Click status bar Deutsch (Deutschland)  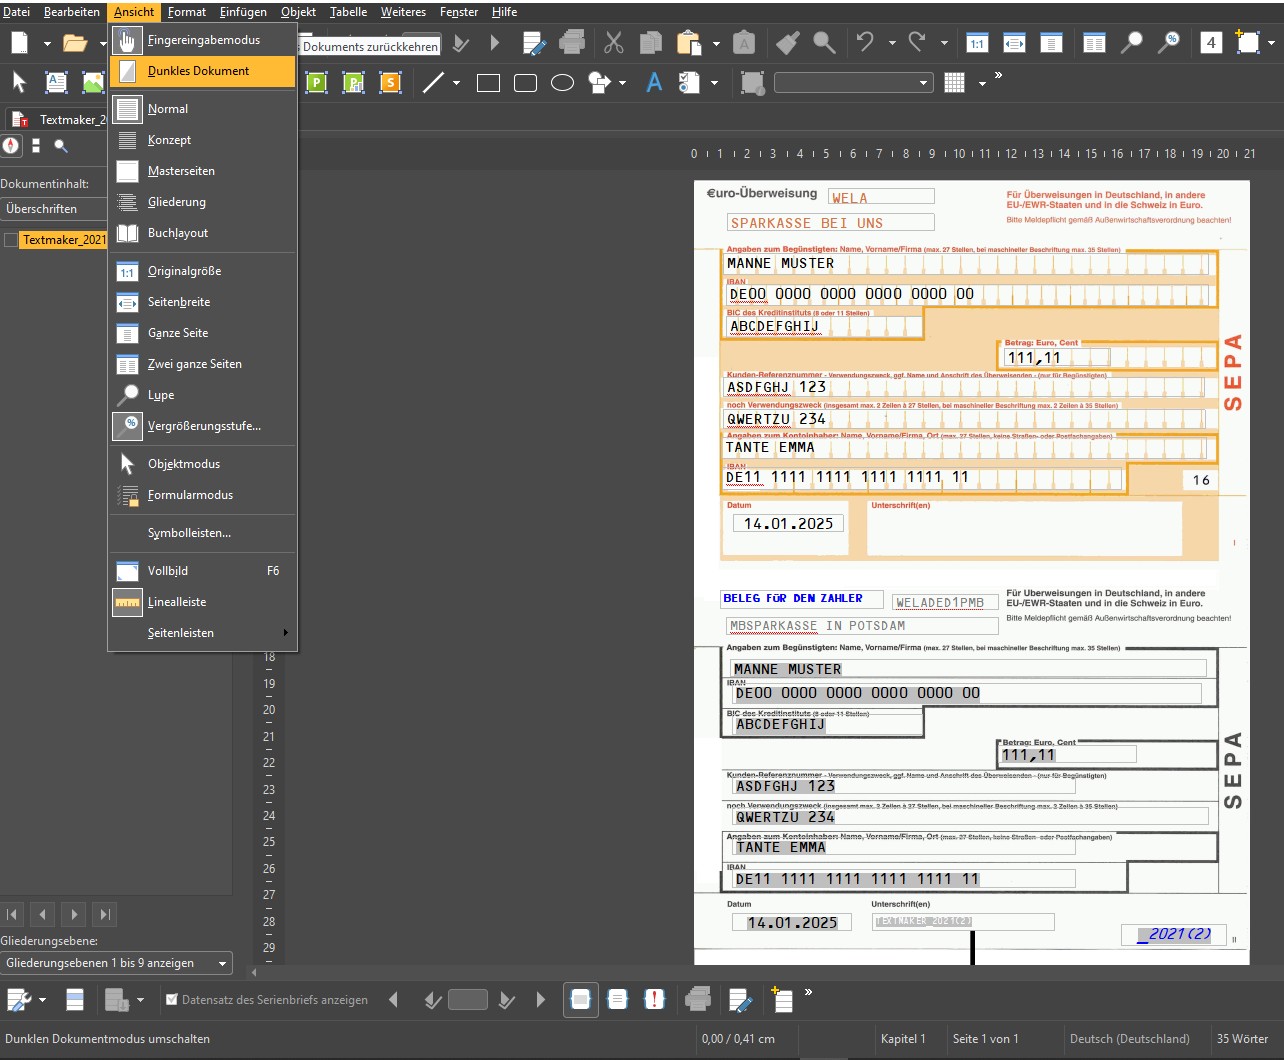(x=1130, y=1039)
